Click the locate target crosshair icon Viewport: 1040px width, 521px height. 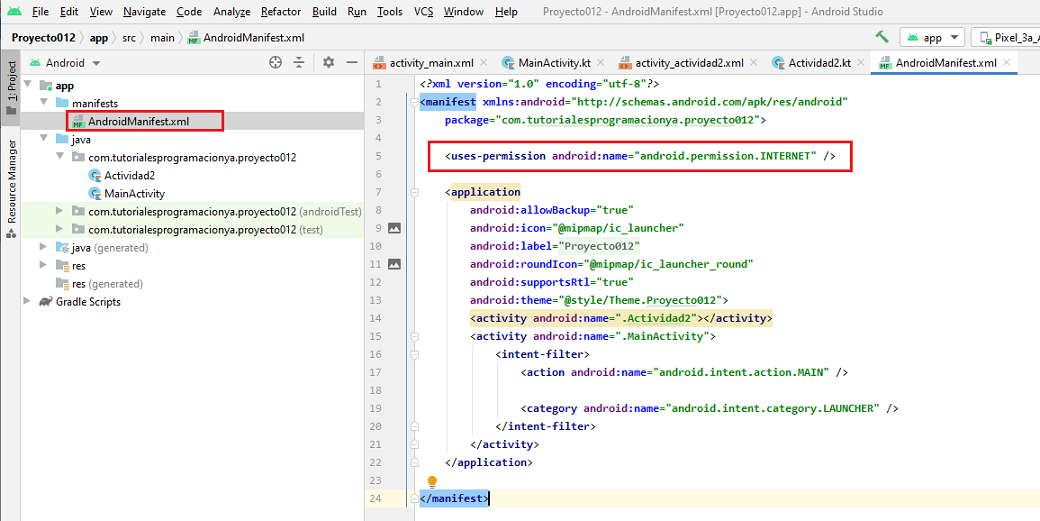click(275, 62)
